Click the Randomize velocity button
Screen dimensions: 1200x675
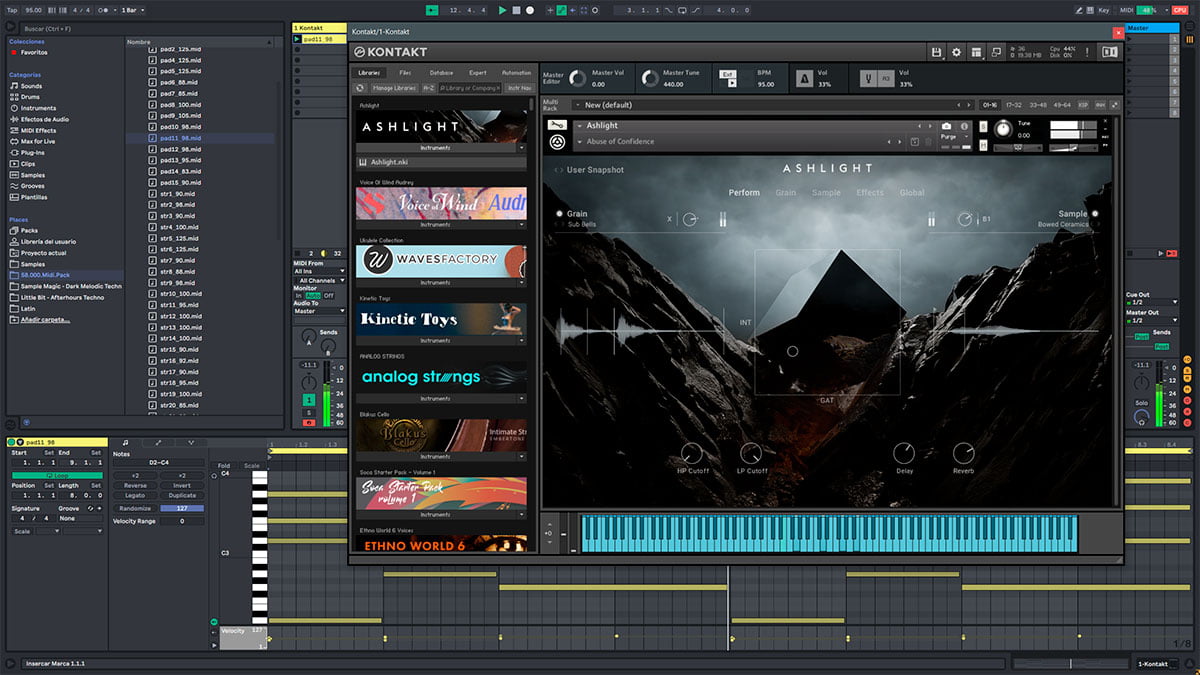(135, 508)
